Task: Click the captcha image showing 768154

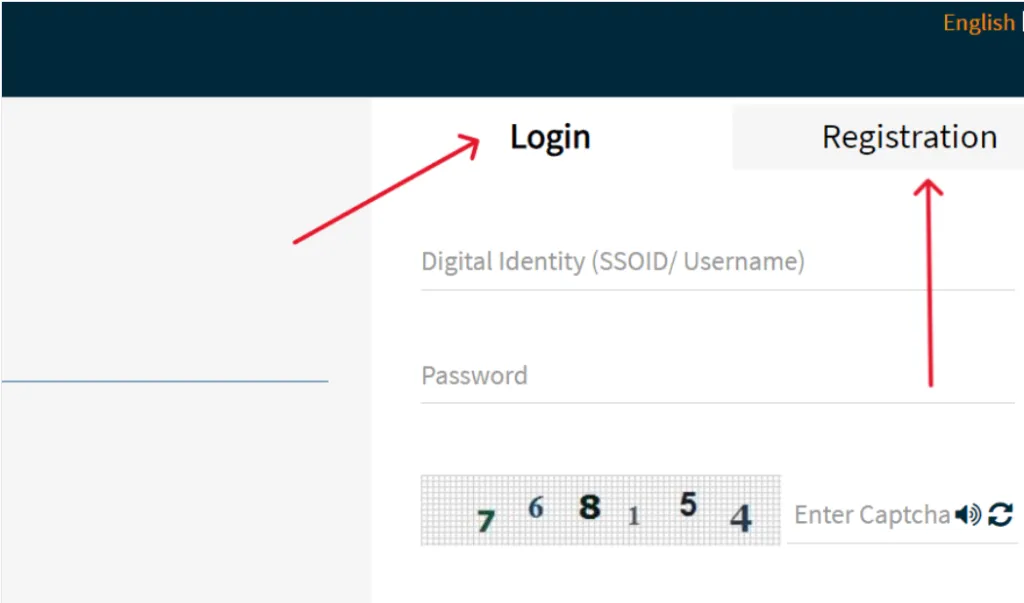Action: (600, 510)
